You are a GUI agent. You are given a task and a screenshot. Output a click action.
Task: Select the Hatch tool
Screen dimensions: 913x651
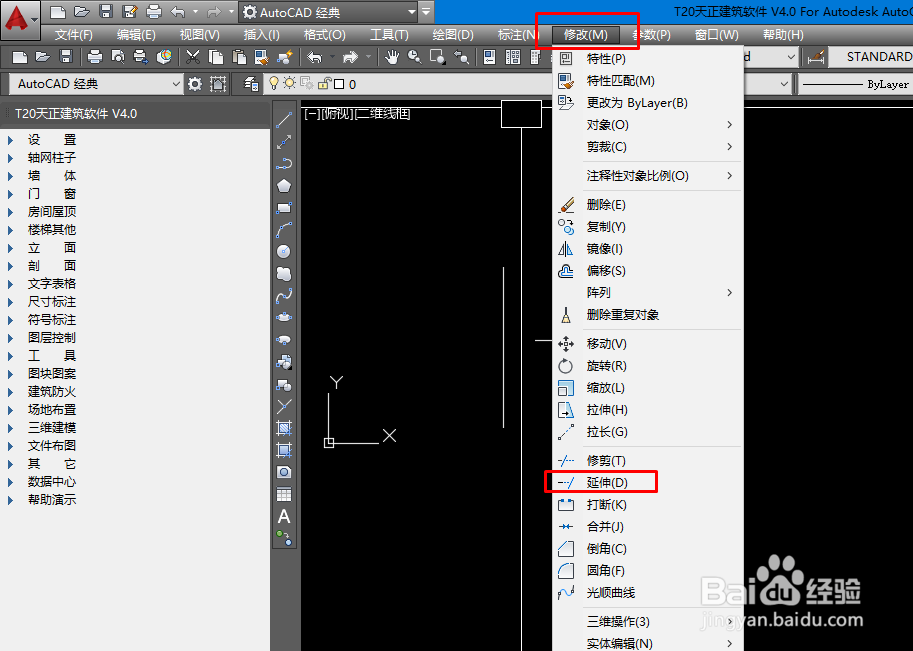[284, 428]
